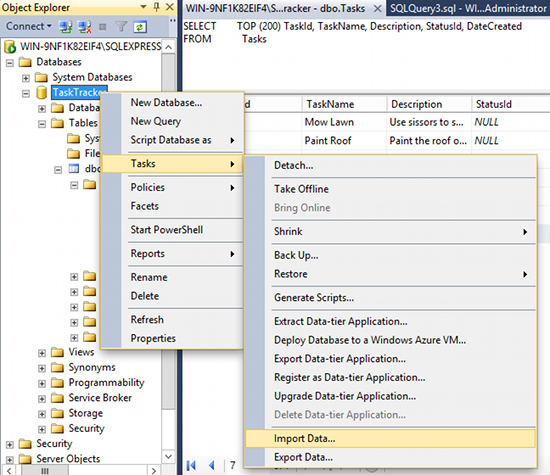Screen dimensions: 550x475
Task: Choose New Database... from context menu
Action: pos(172,103)
